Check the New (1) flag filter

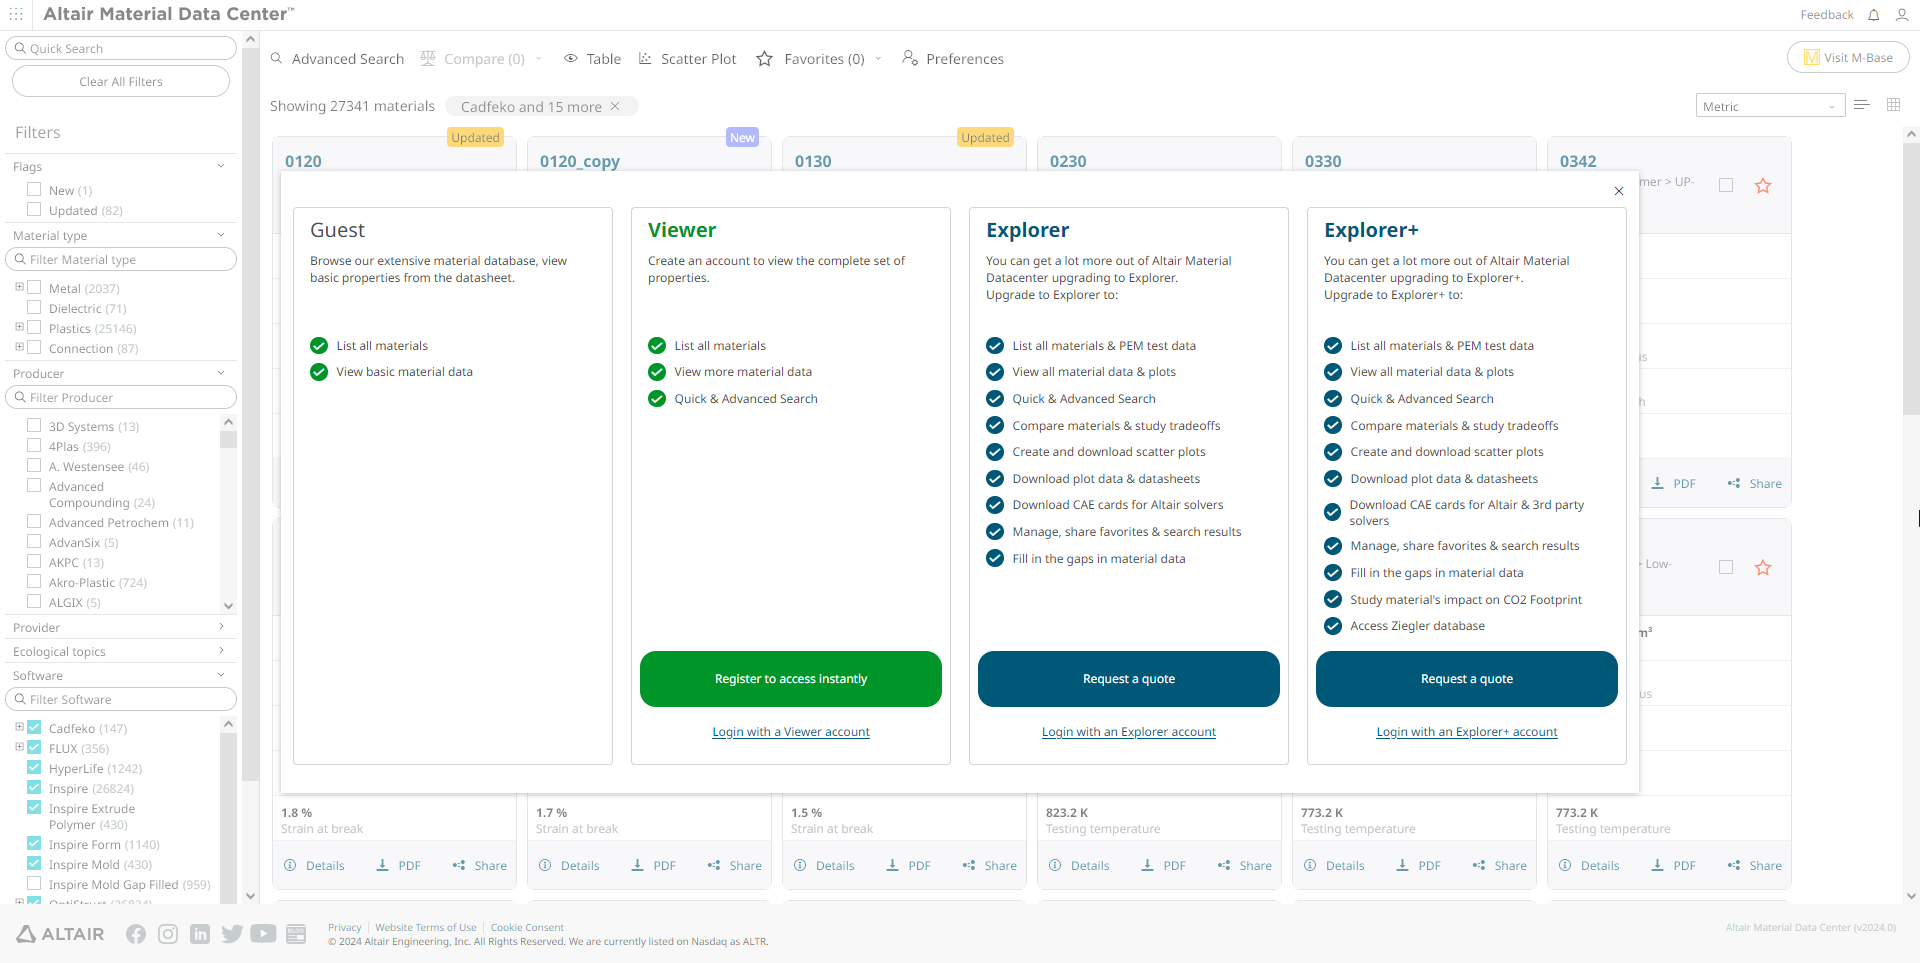[x=34, y=190]
